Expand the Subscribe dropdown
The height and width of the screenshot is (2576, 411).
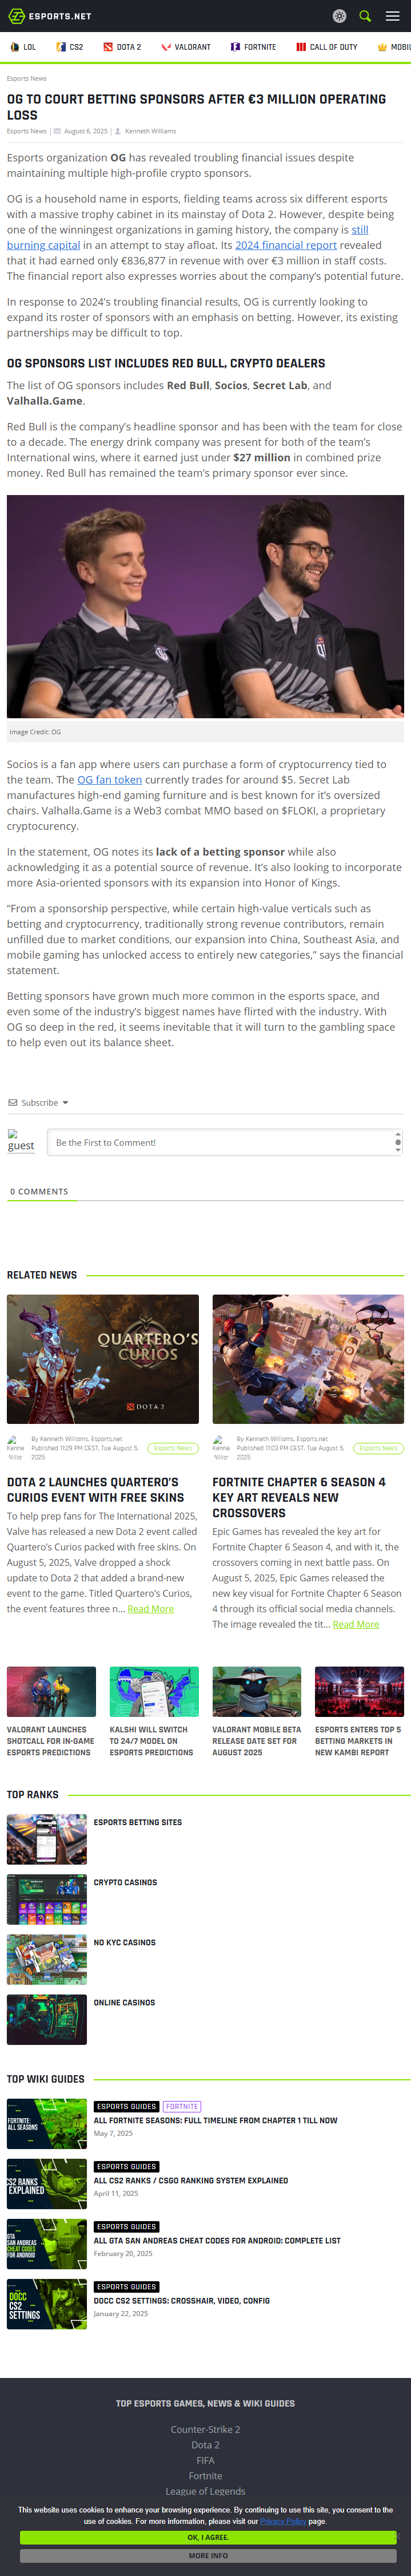coord(39,1103)
